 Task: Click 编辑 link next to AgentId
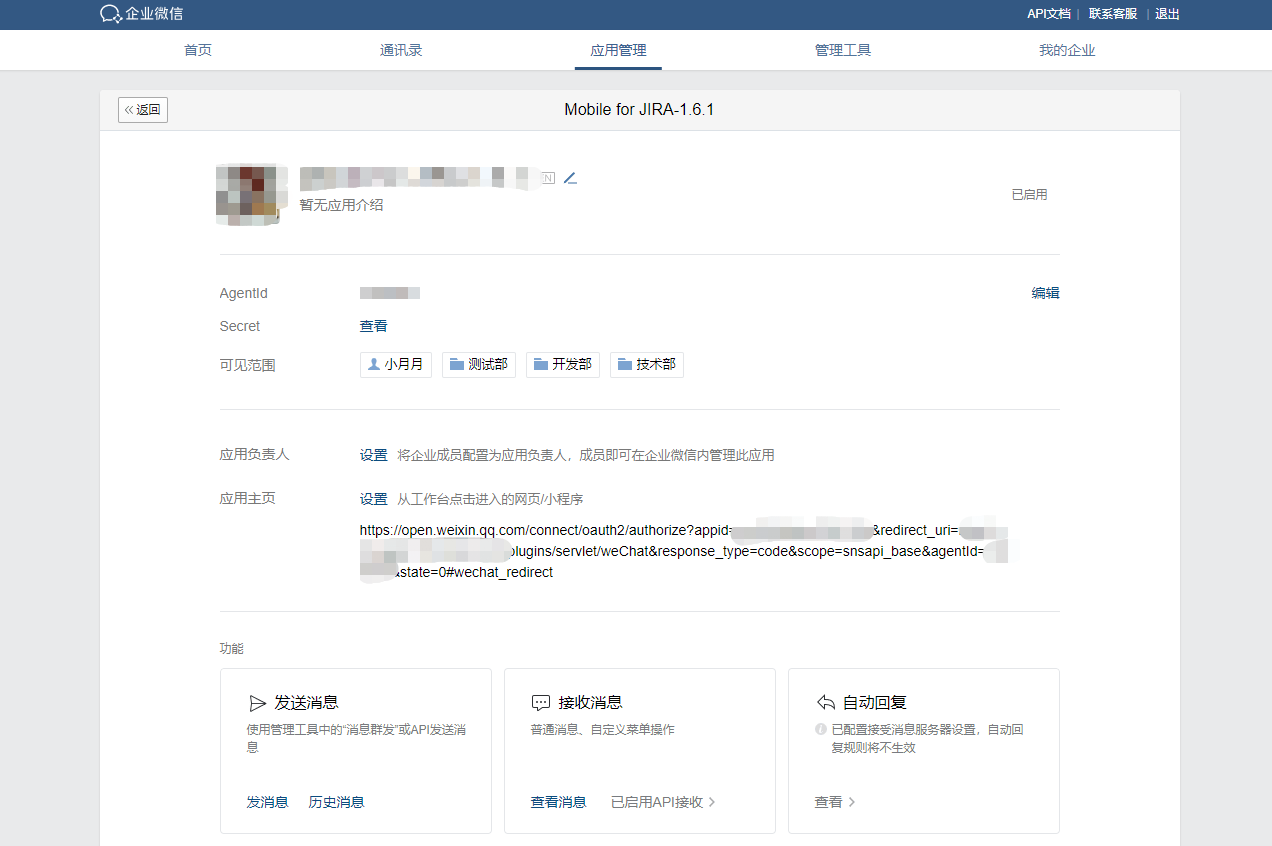pyautogui.click(x=1045, y=293)
